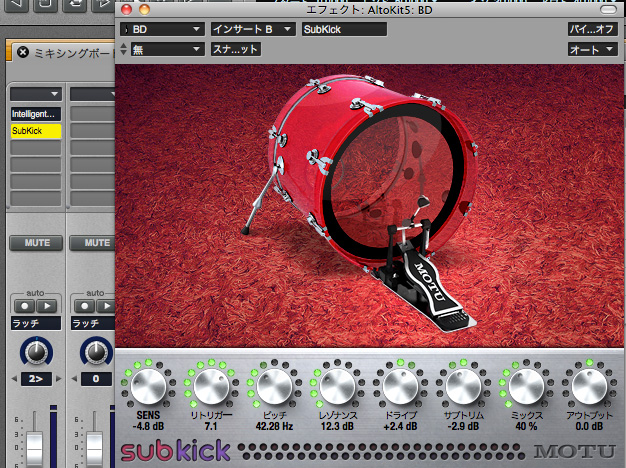Adjust the ドライブ knob

[400, 386]
